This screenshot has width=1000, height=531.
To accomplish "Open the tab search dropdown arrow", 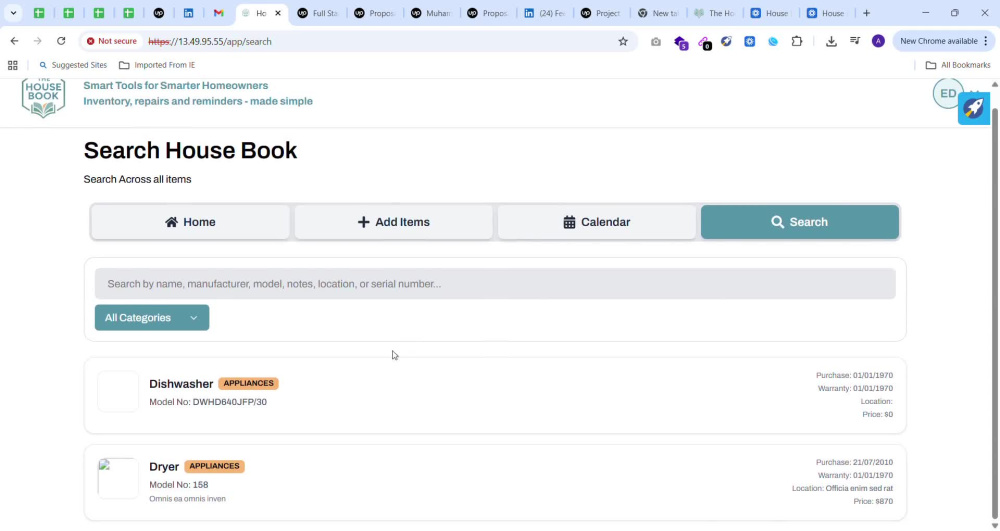I will click(13, 13).
